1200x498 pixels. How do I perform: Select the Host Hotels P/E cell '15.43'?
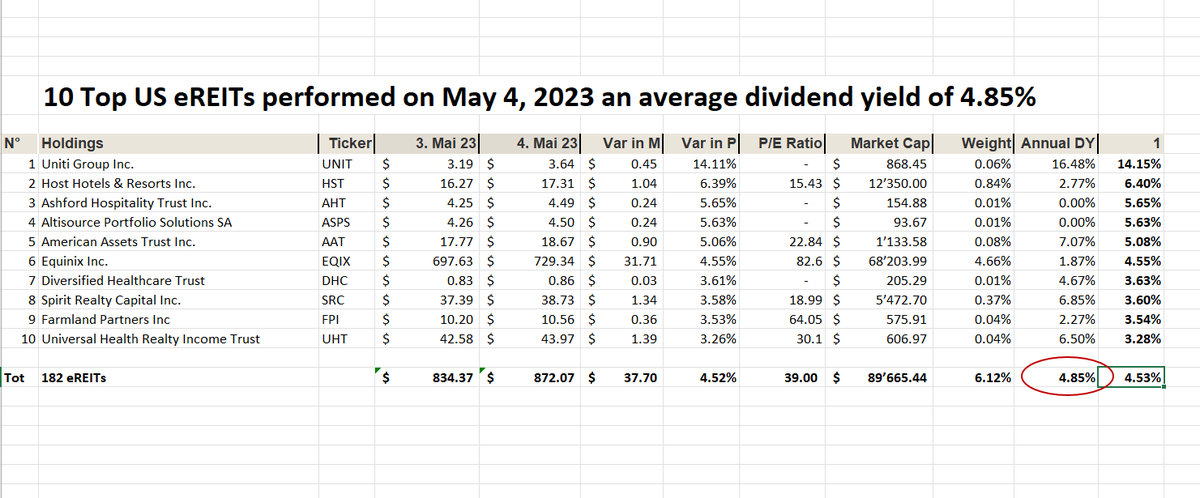784,183
